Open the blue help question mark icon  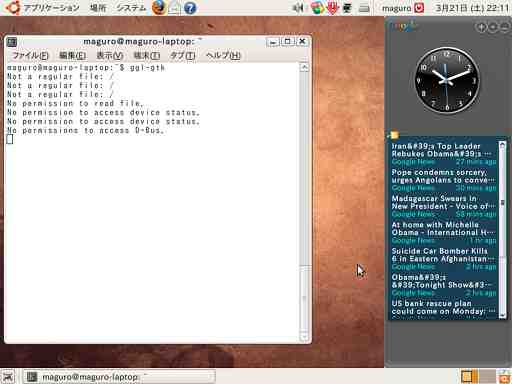[x=190, y=8]
